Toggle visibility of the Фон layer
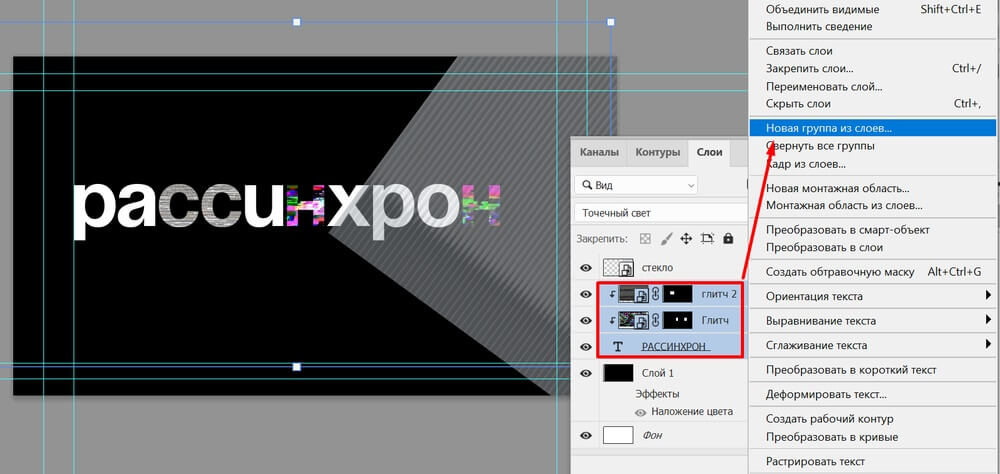The image size is (1000, 474). (x=585, y=435)
